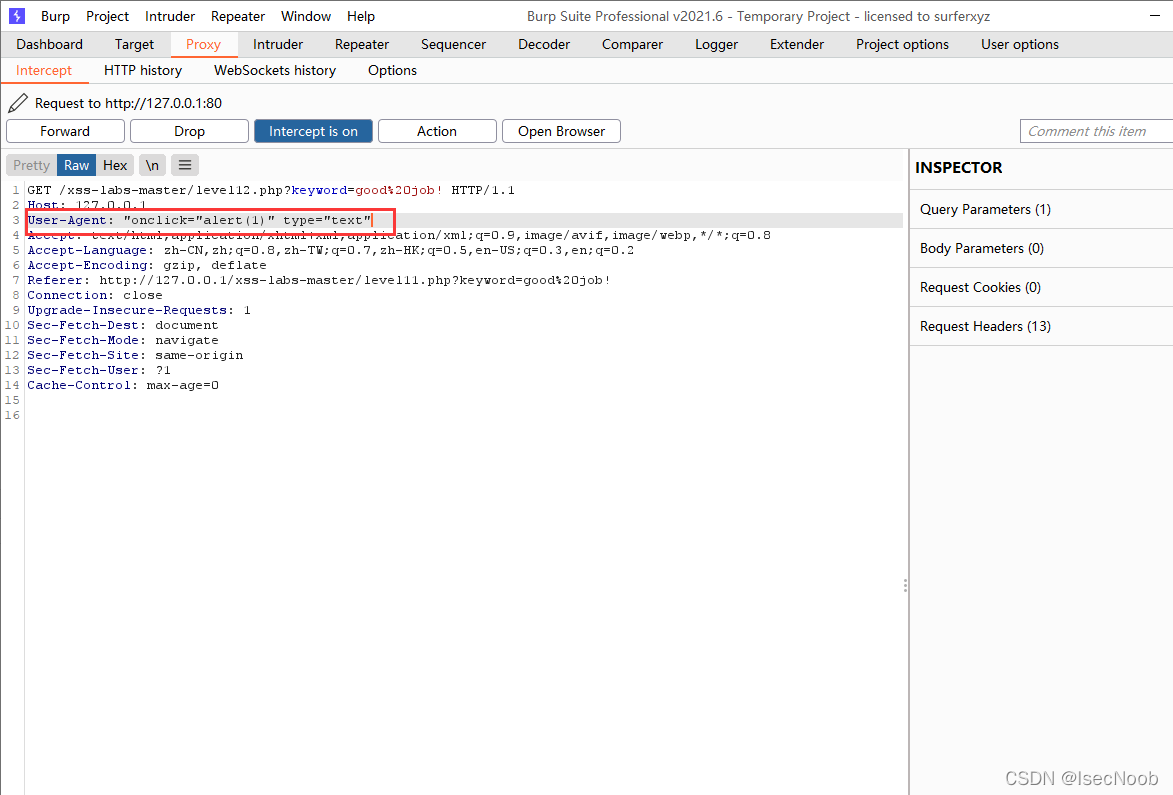The image size is (1173, 795).
Task: Select the Proxy tab
Action: (203, 44)
